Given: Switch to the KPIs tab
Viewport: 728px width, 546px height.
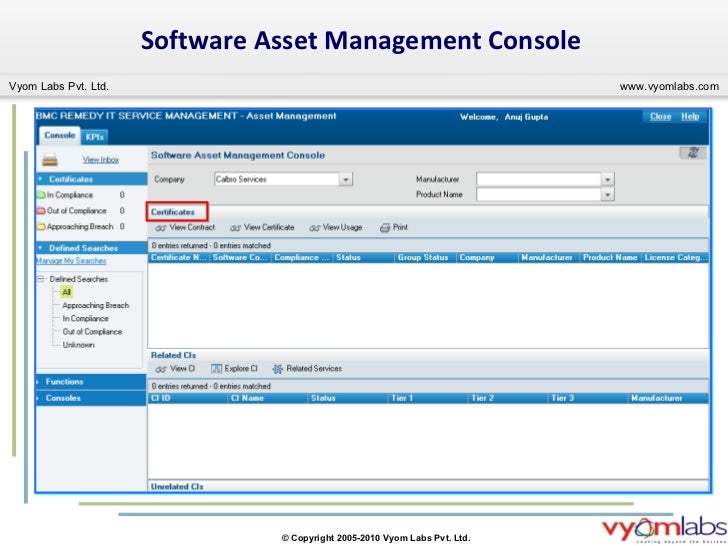Looking at the screenshot, I should (x=94, y=137).
